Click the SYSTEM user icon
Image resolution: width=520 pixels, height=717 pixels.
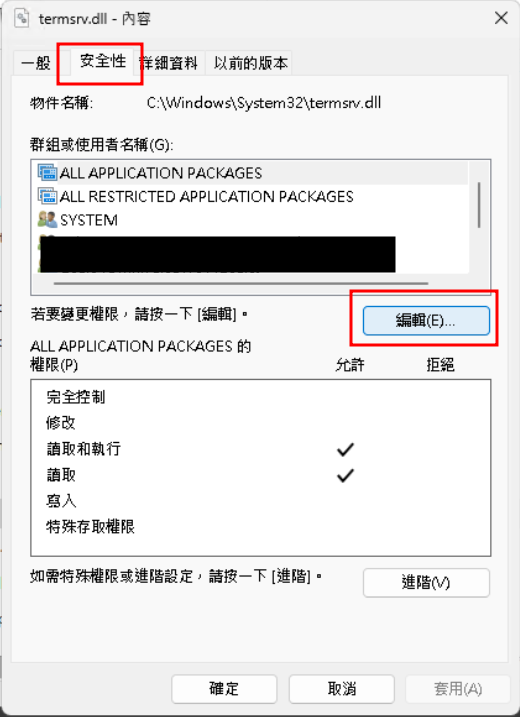pos(48,220)
